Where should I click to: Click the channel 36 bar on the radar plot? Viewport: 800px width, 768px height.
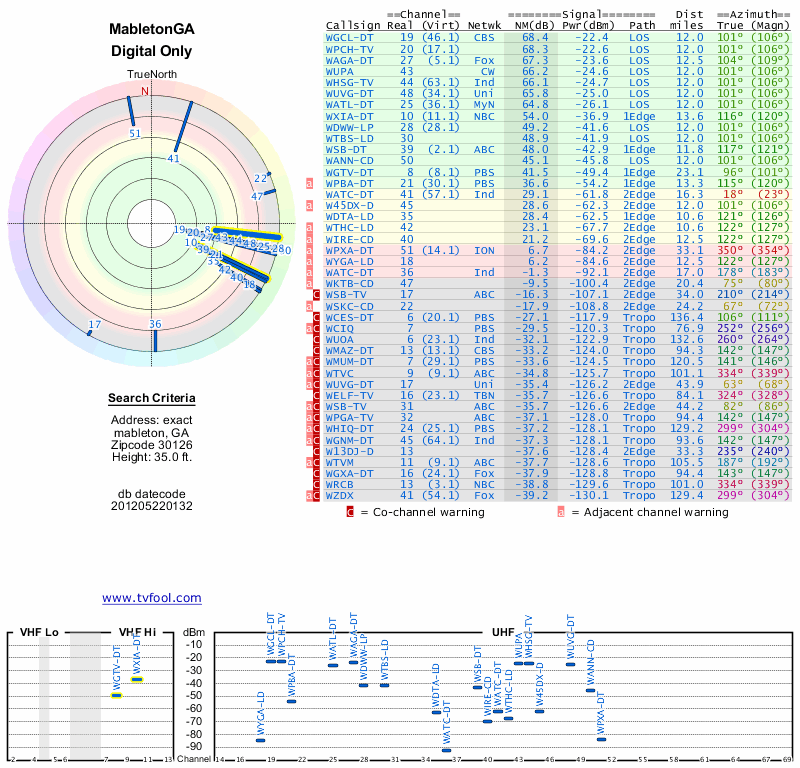pyautogui.click(x=155, y=341)
